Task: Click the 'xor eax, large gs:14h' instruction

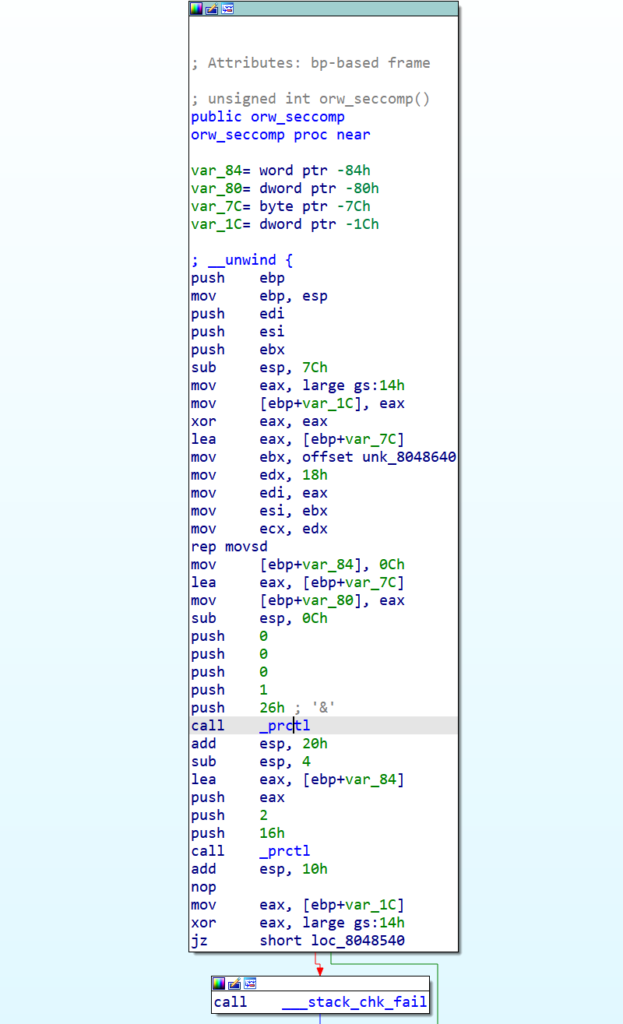Action: coord(298,923)
